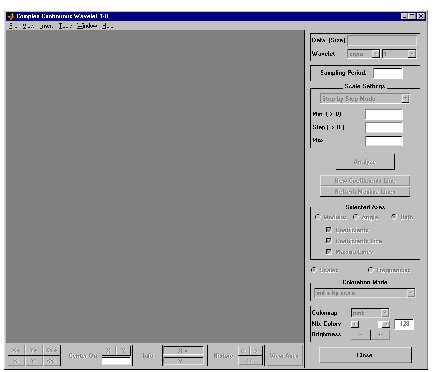Click the Center On Y button
The width and height of the screenshot is (435, 372).
[x=123, y=350]
